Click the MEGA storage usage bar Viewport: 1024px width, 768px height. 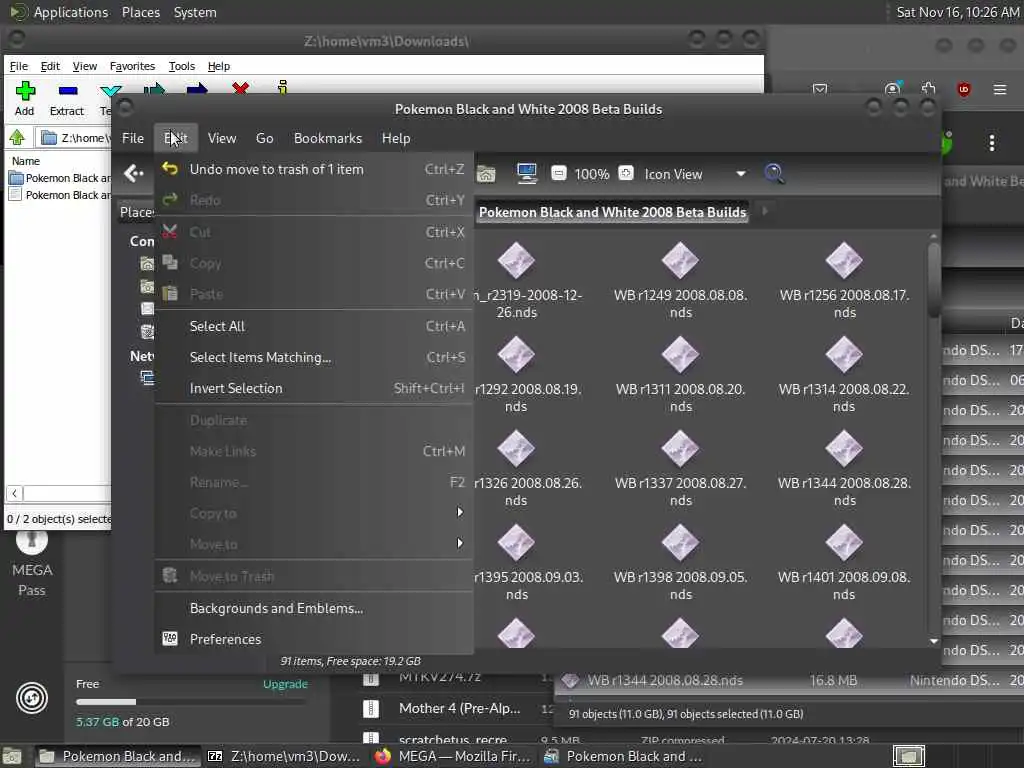(191, 702)
